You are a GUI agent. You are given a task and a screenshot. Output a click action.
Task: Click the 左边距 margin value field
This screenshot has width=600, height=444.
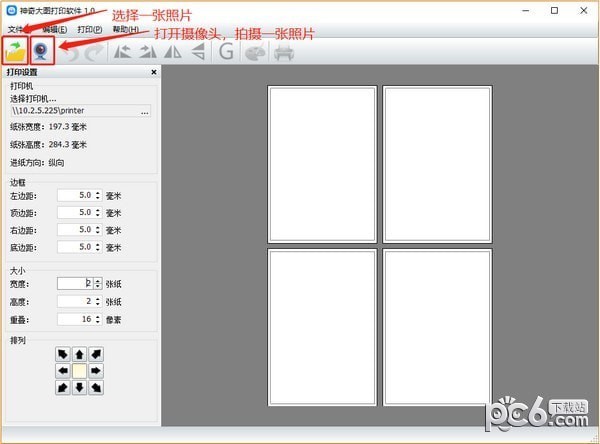(75, 195)
